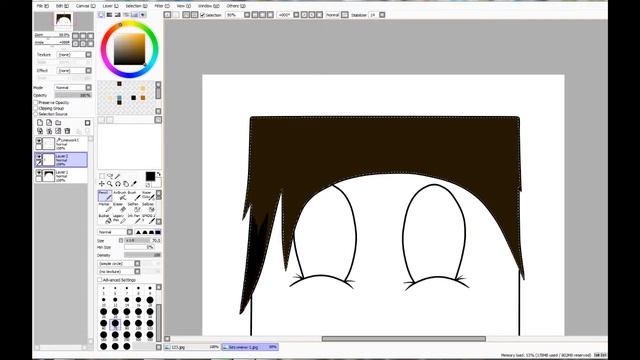Create a new normal layer
The width and height of the screenshot is (640, 360).
coord(40,122)
